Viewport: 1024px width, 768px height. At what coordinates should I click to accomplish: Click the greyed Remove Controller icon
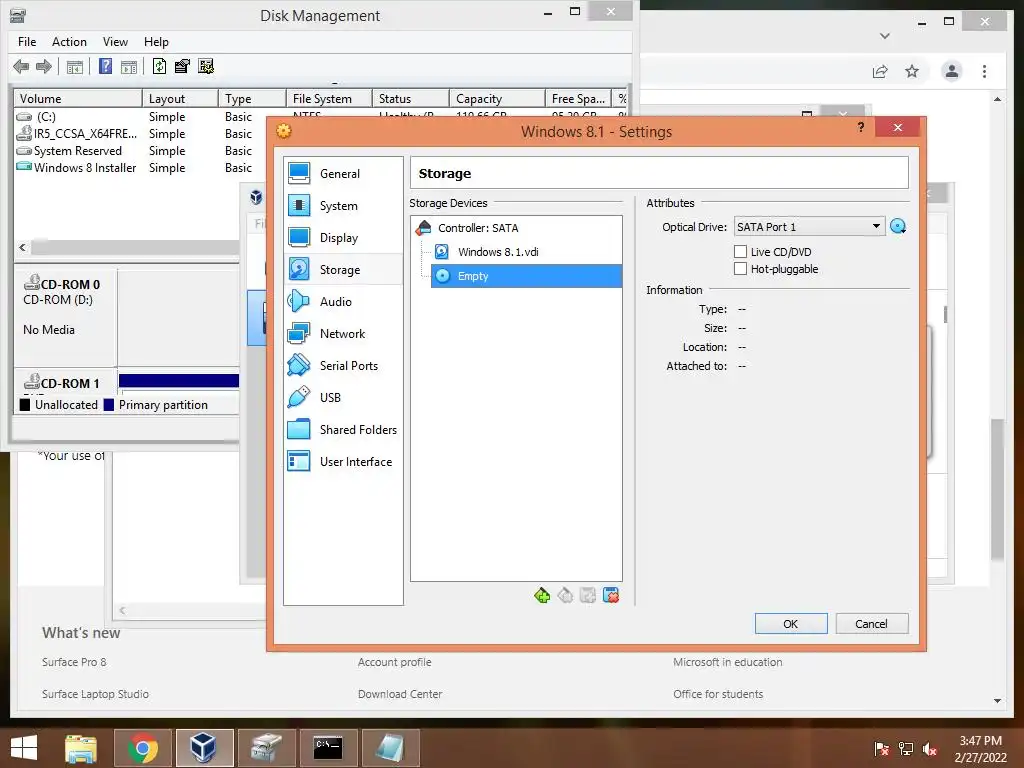pos(565,596)
